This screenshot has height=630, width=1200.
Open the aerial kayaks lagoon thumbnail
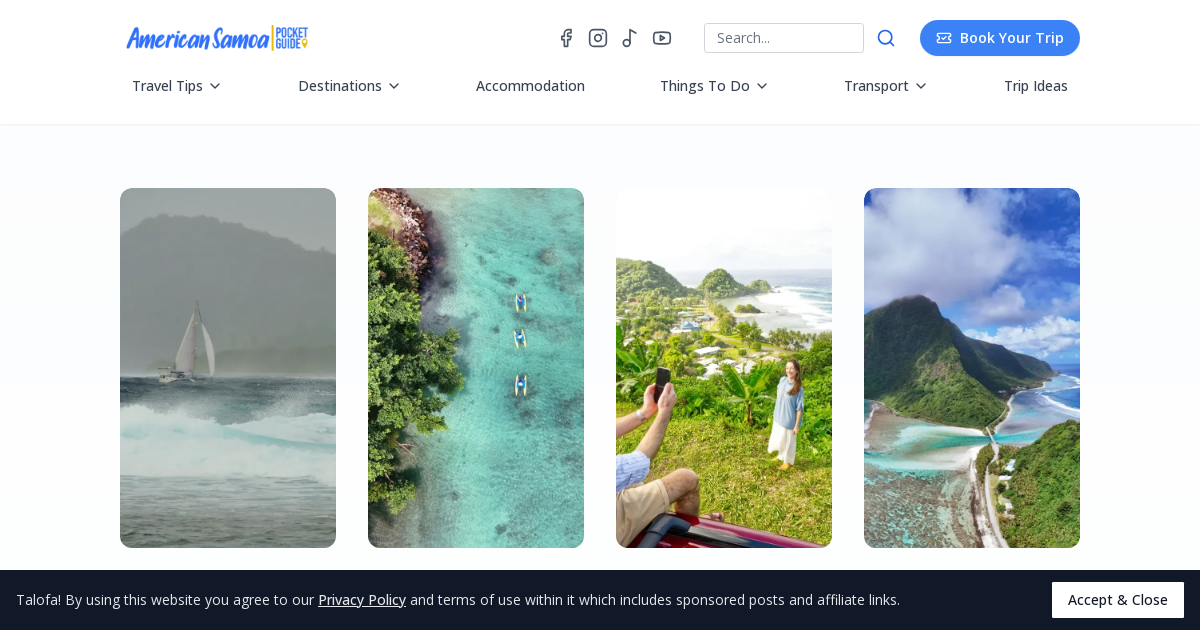tap(476, 368)
